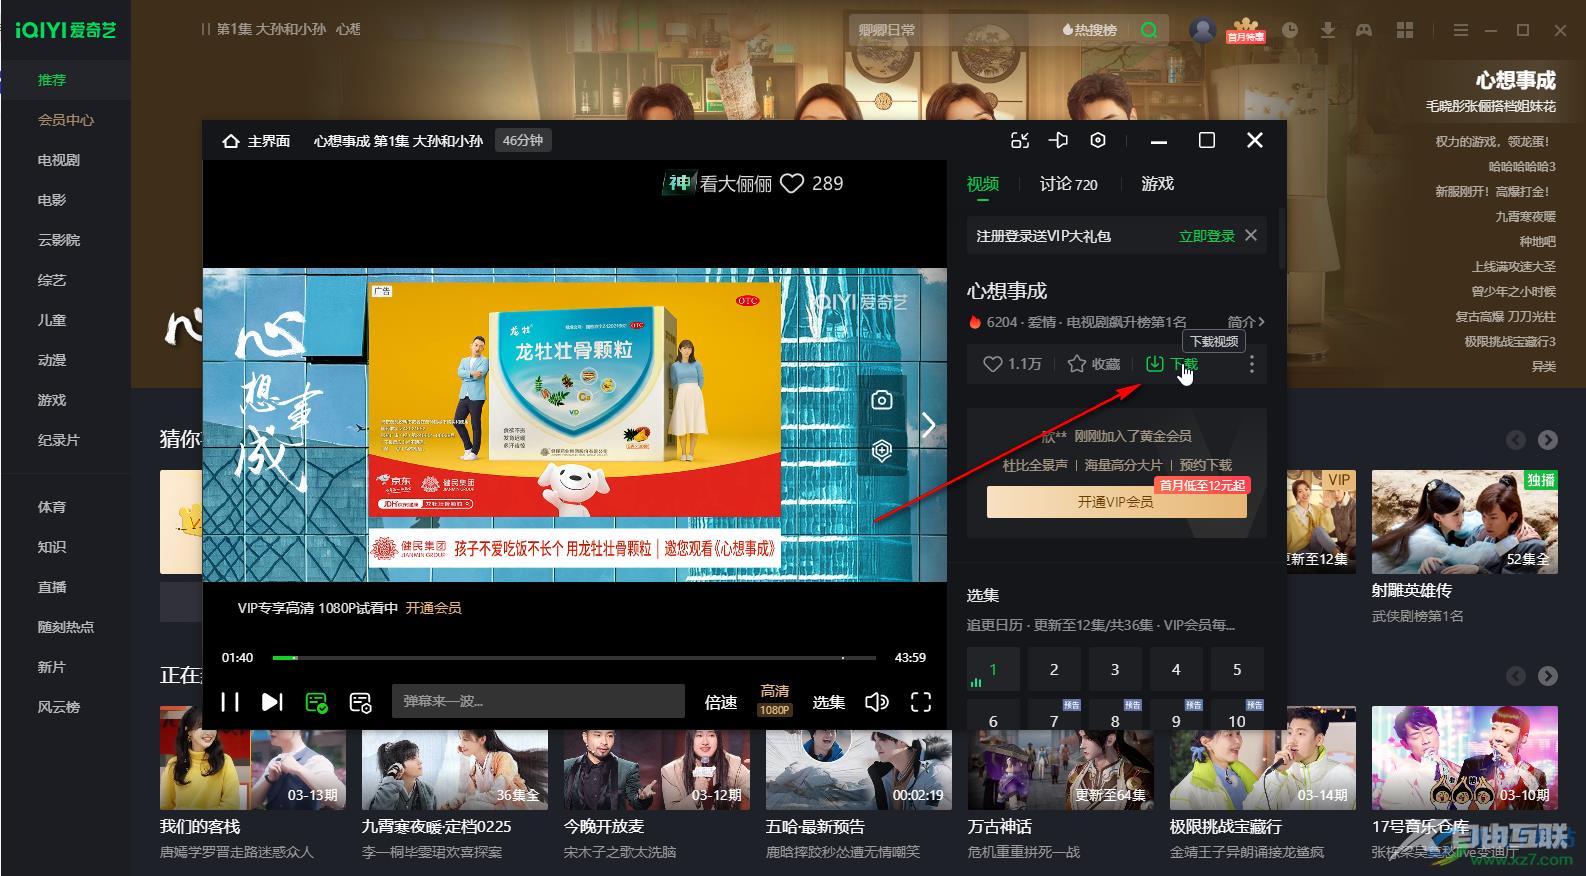This screenshot has height=876, width=1586.
Task: Click the green search magnifier icon
Action: pos(1149,30)
